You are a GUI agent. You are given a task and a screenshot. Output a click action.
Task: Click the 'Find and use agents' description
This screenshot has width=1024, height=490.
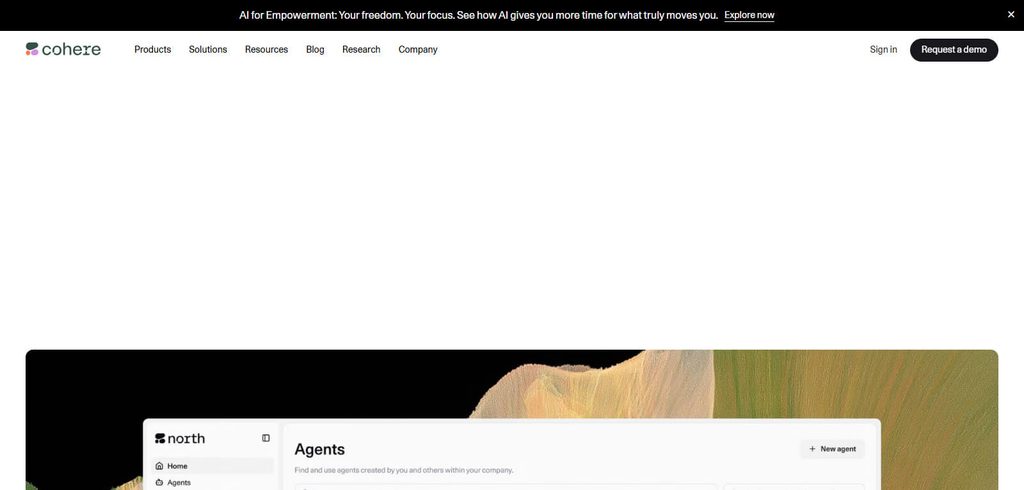(x=404, y=470)
